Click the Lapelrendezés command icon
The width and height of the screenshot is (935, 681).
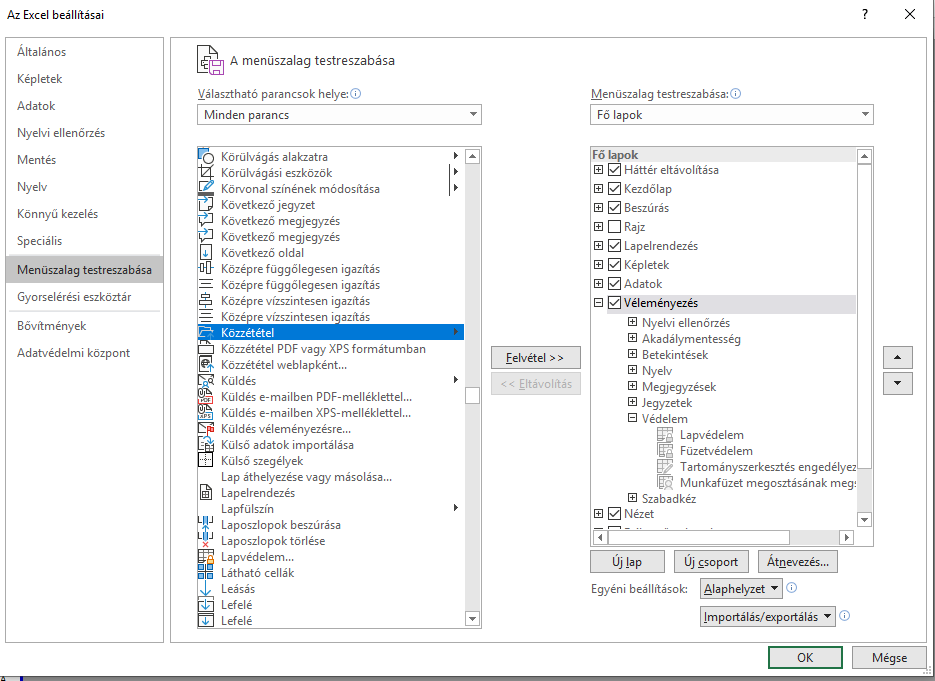click(206, 493)
